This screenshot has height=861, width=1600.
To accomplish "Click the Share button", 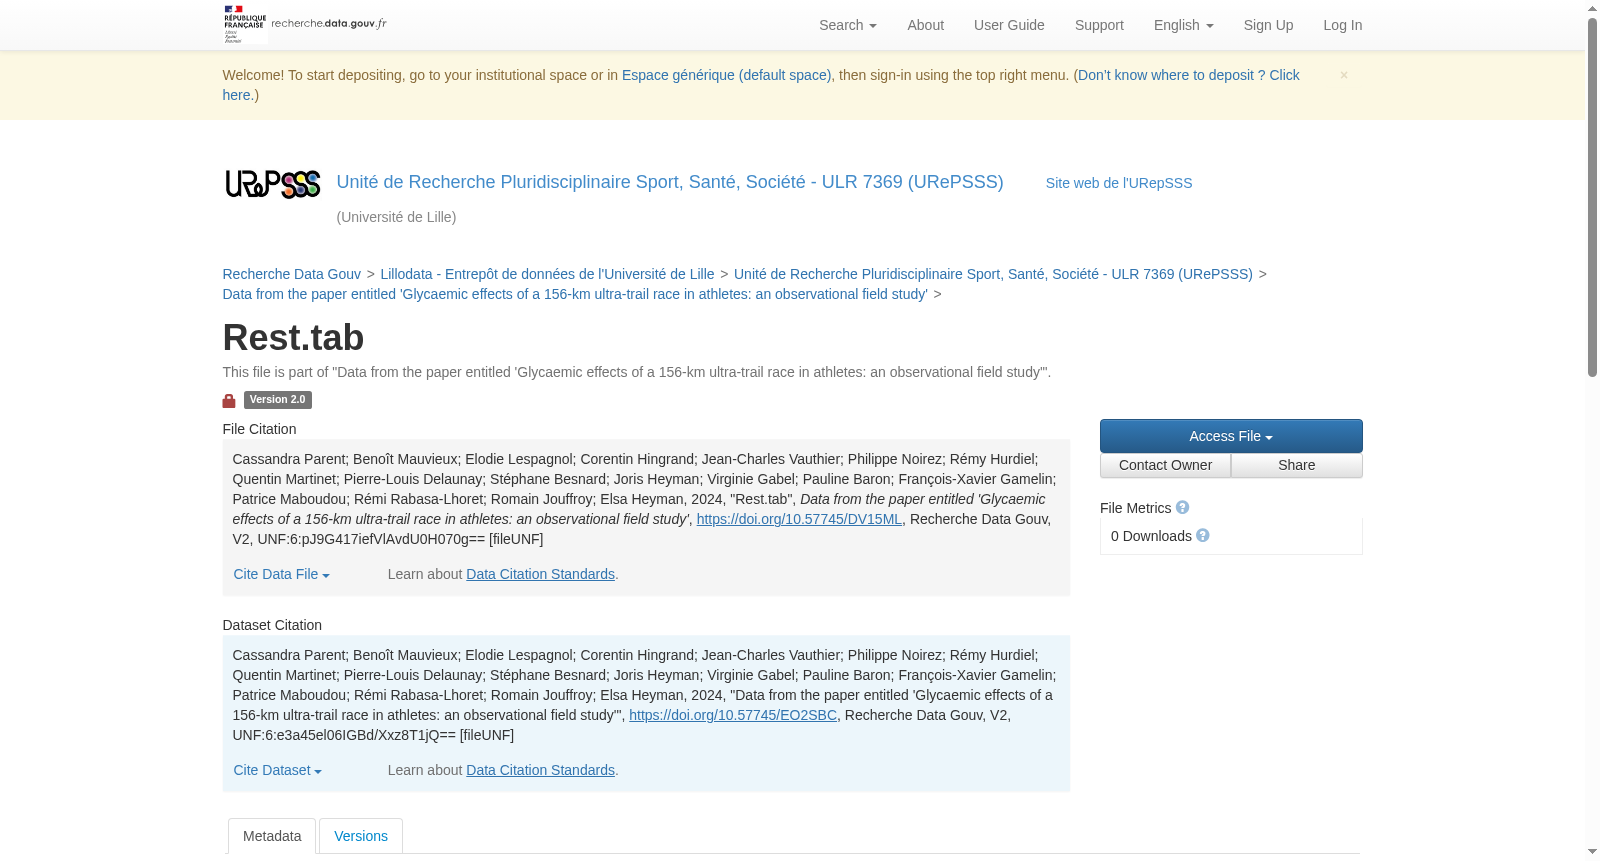I will tap(1297, 465).
